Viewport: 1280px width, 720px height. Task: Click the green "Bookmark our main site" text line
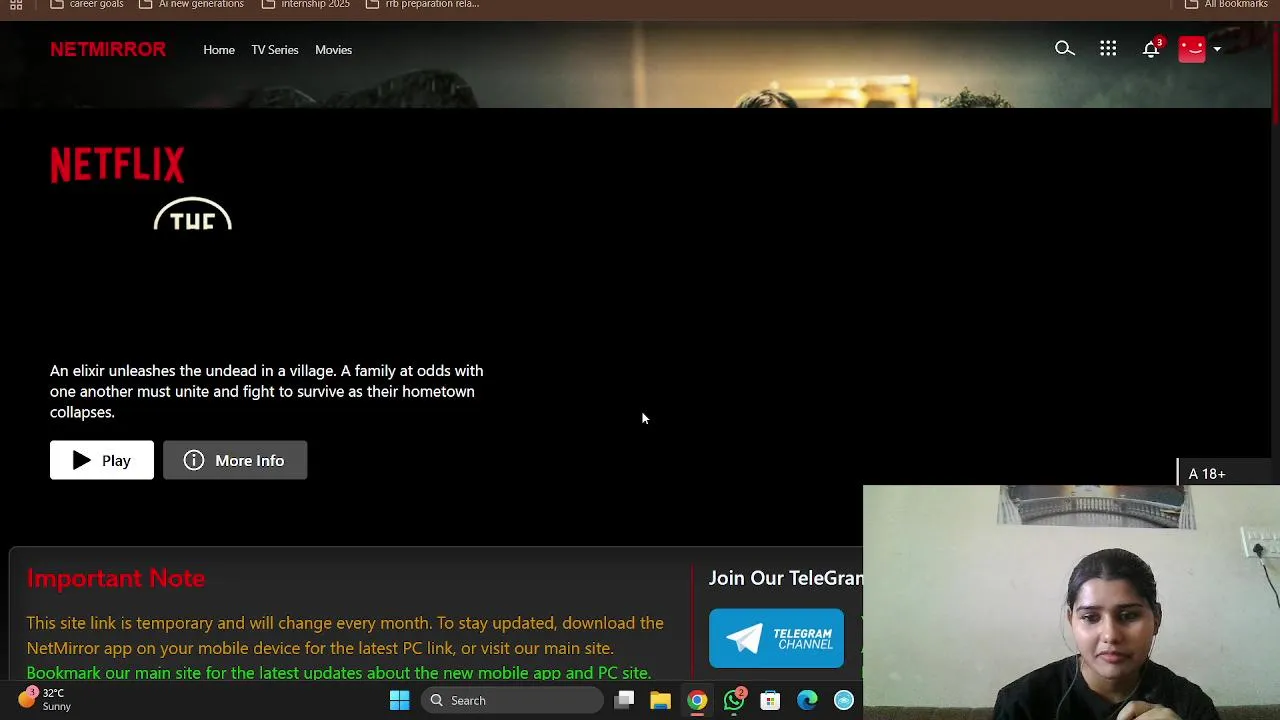[x=339, y=673]
